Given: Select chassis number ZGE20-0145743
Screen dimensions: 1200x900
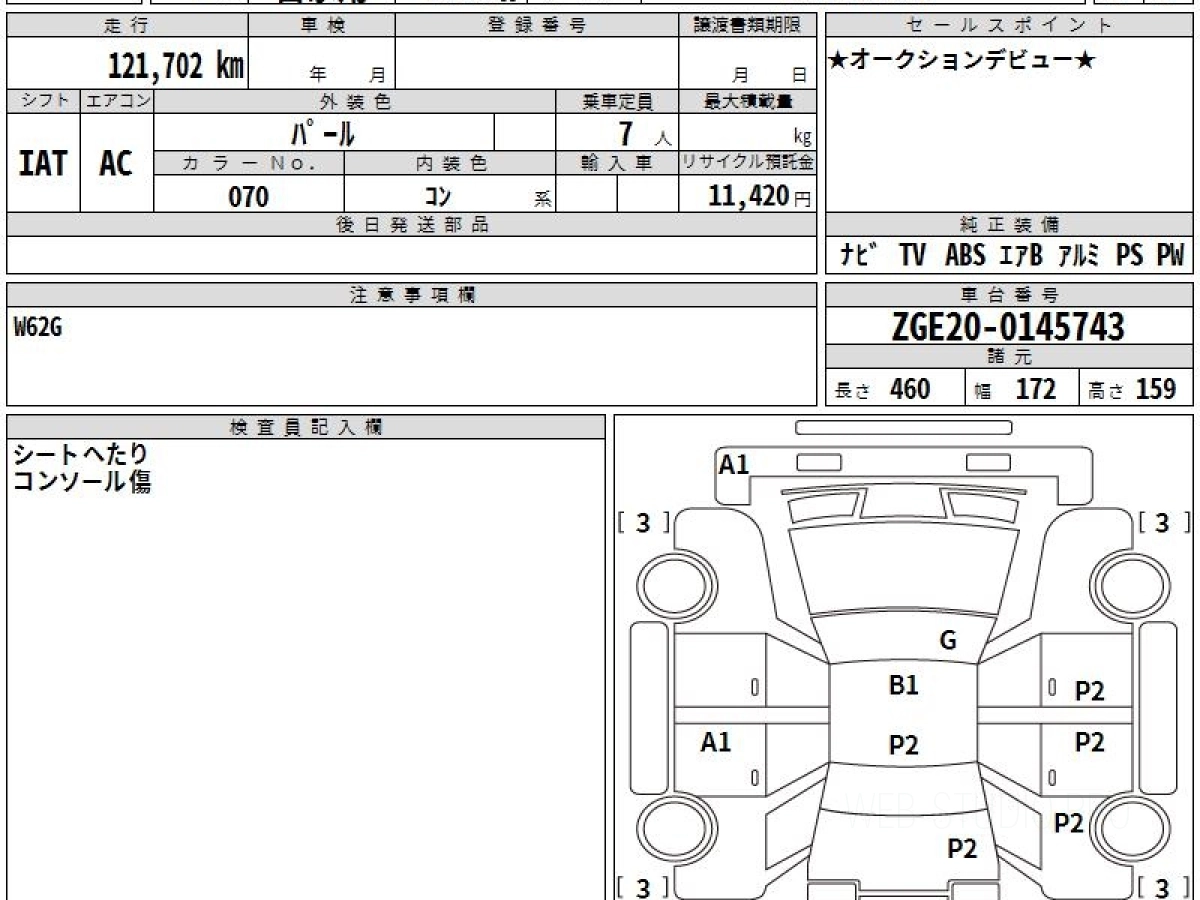Looking at the screenshot, I should (x=1008, y=327).
